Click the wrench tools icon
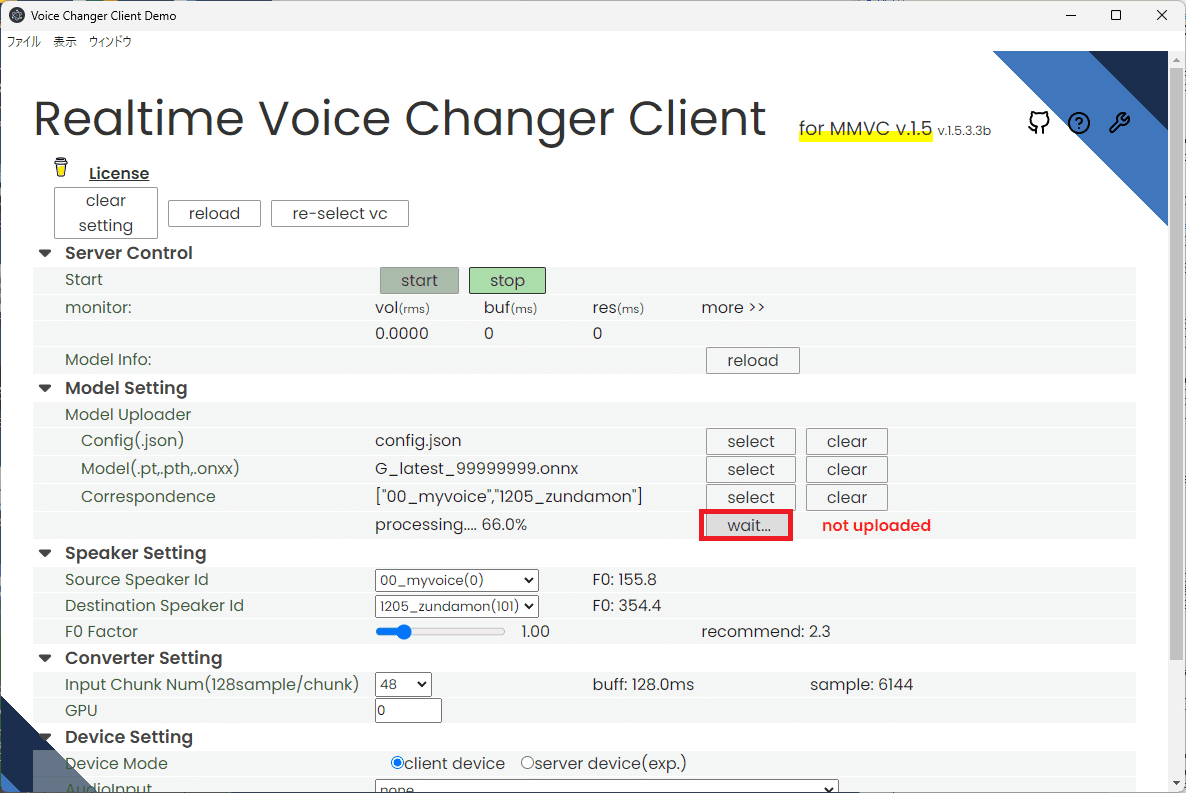 point(1119,123)
